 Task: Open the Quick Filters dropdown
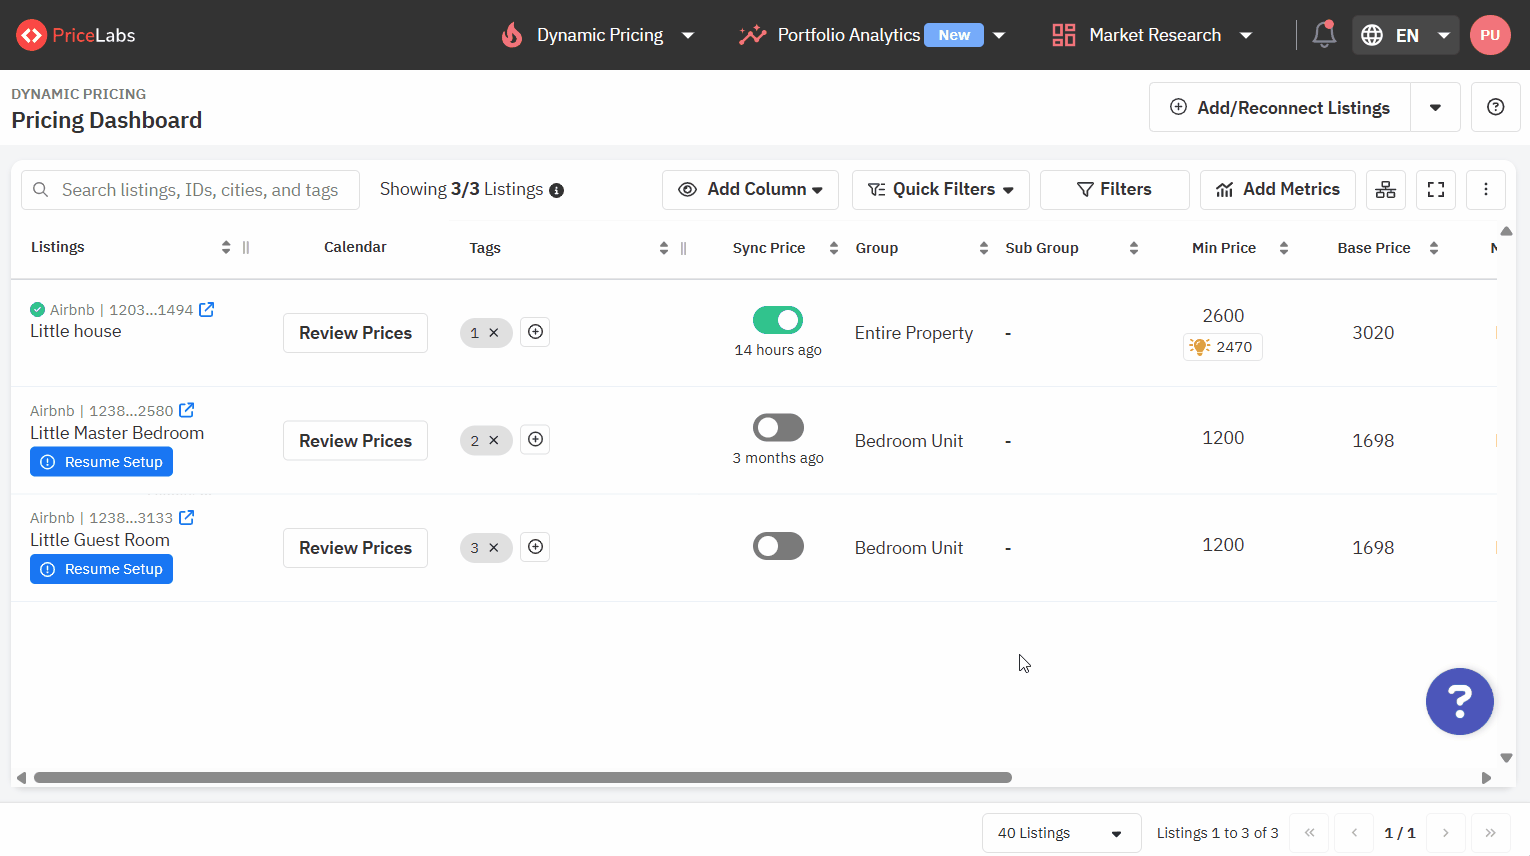pos(941,189)
